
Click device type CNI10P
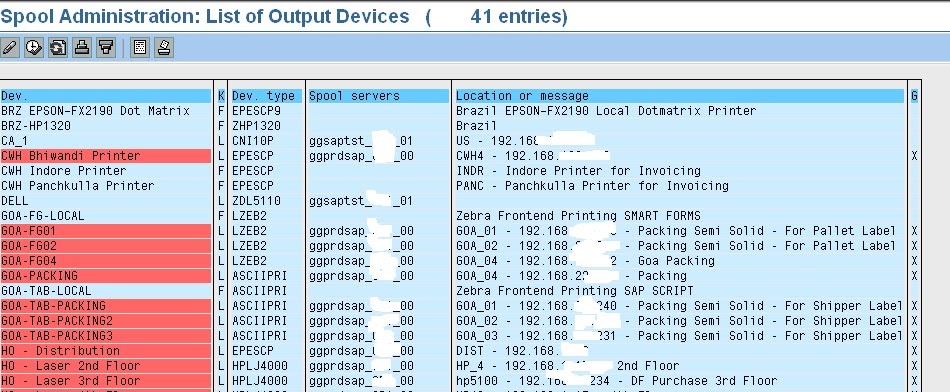click(x=253, y=141)
